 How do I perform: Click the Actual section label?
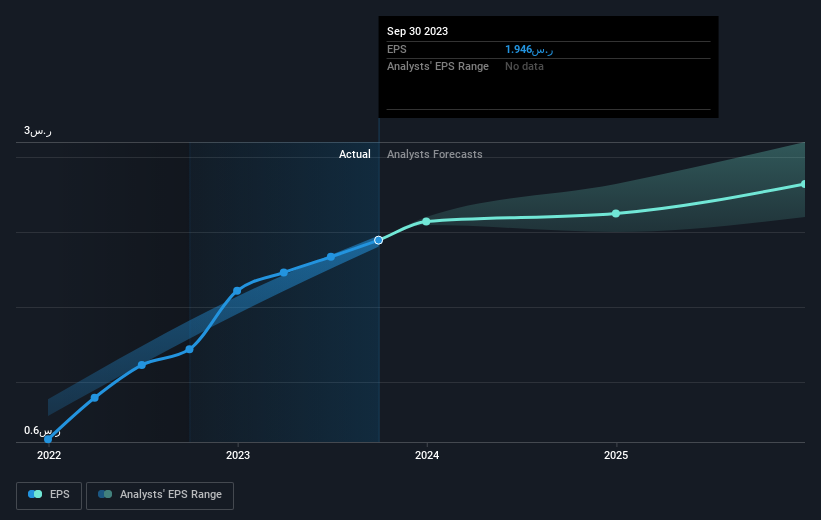click(354, 154)
